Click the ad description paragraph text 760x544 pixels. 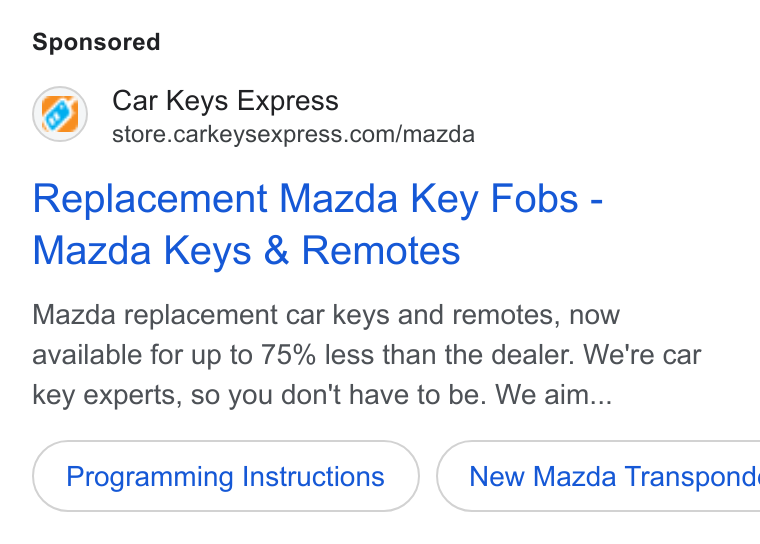pyautogui.click(x=366, y=354)
